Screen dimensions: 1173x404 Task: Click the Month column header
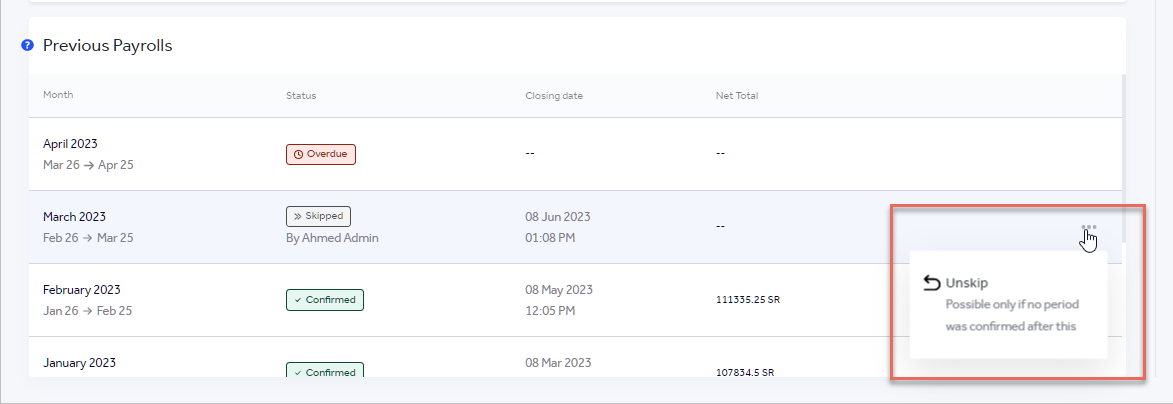(x=58, y=95)
